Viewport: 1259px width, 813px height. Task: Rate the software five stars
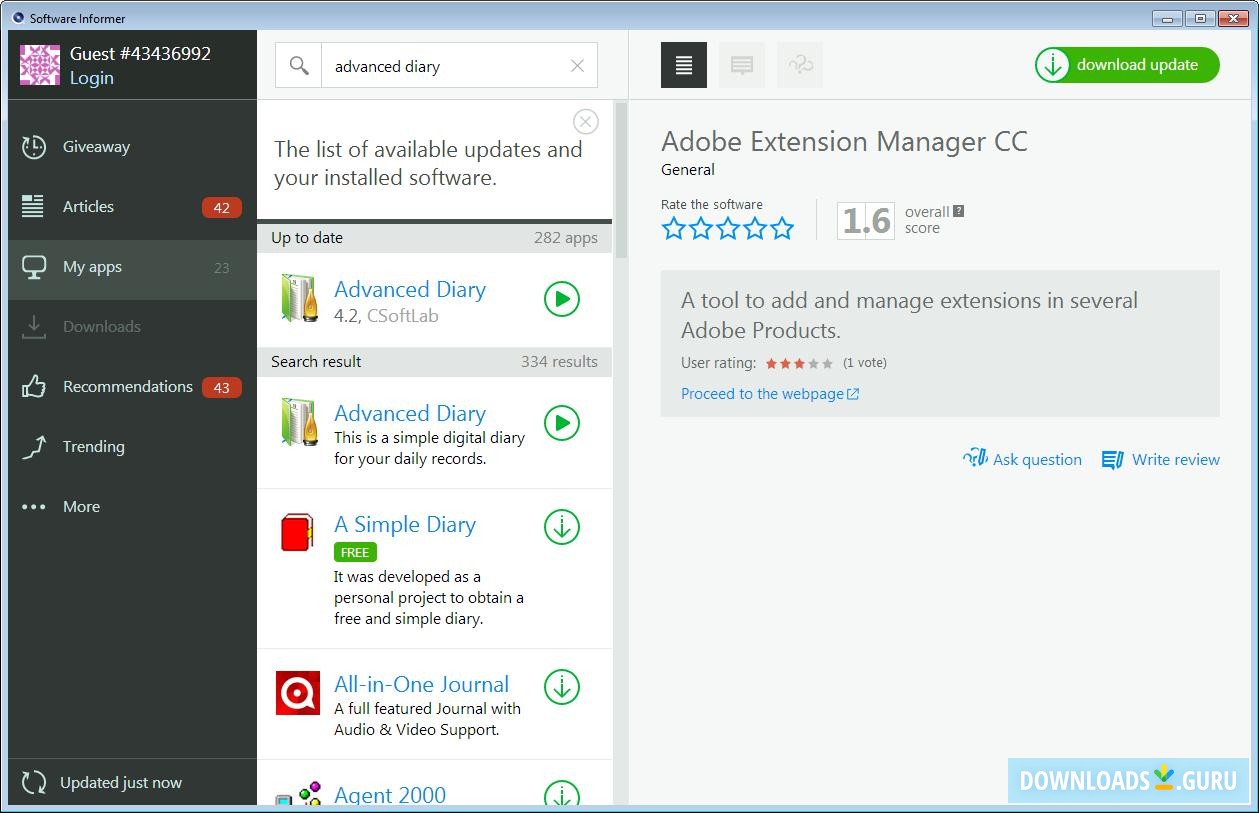[x=782, y=229]
